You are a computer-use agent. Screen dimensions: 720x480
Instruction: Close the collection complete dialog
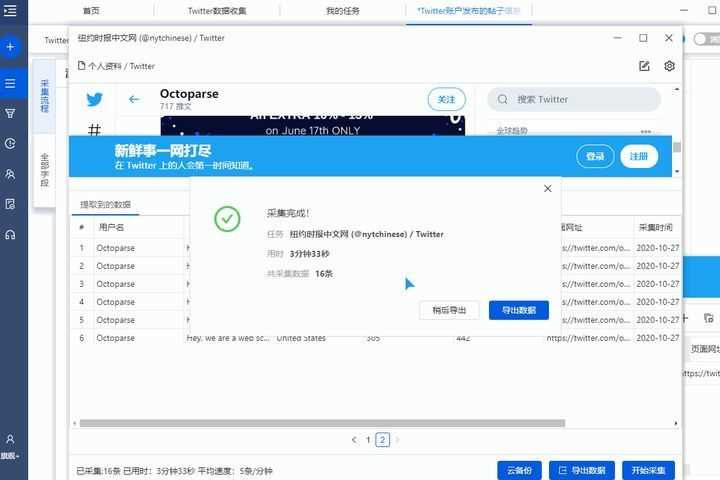coord(548,189)
